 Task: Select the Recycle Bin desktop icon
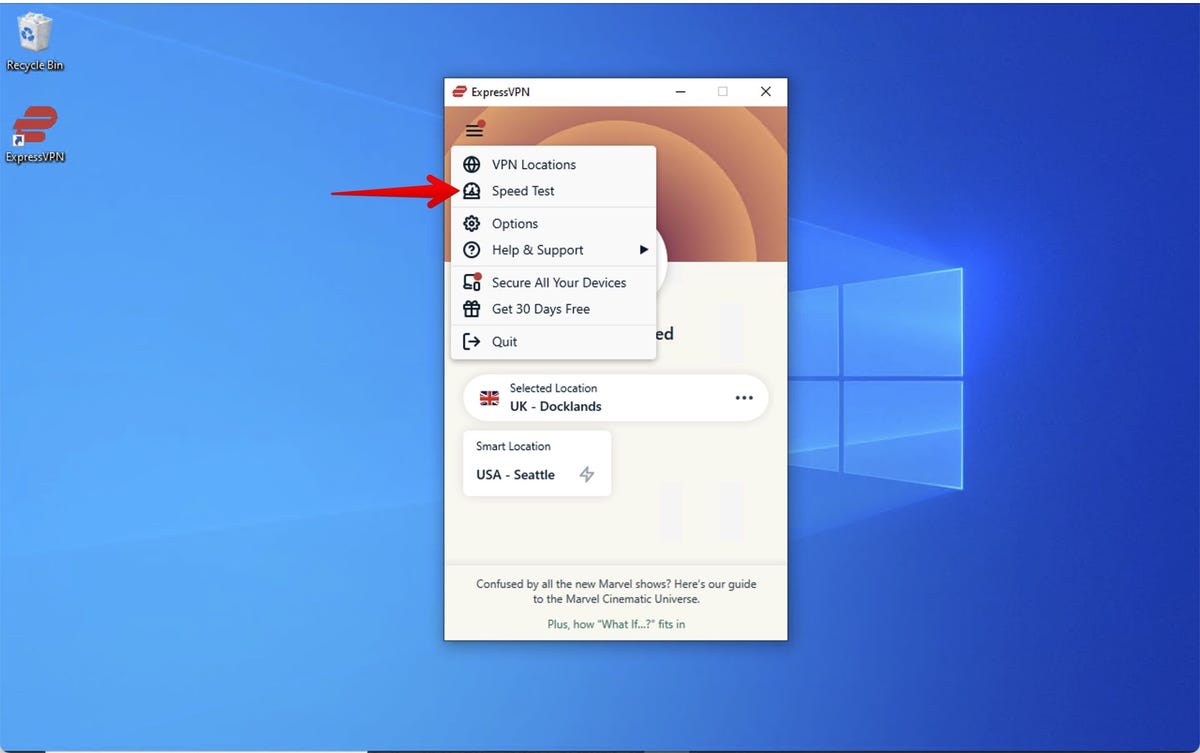pyautogui.click(x=35, y=42)
